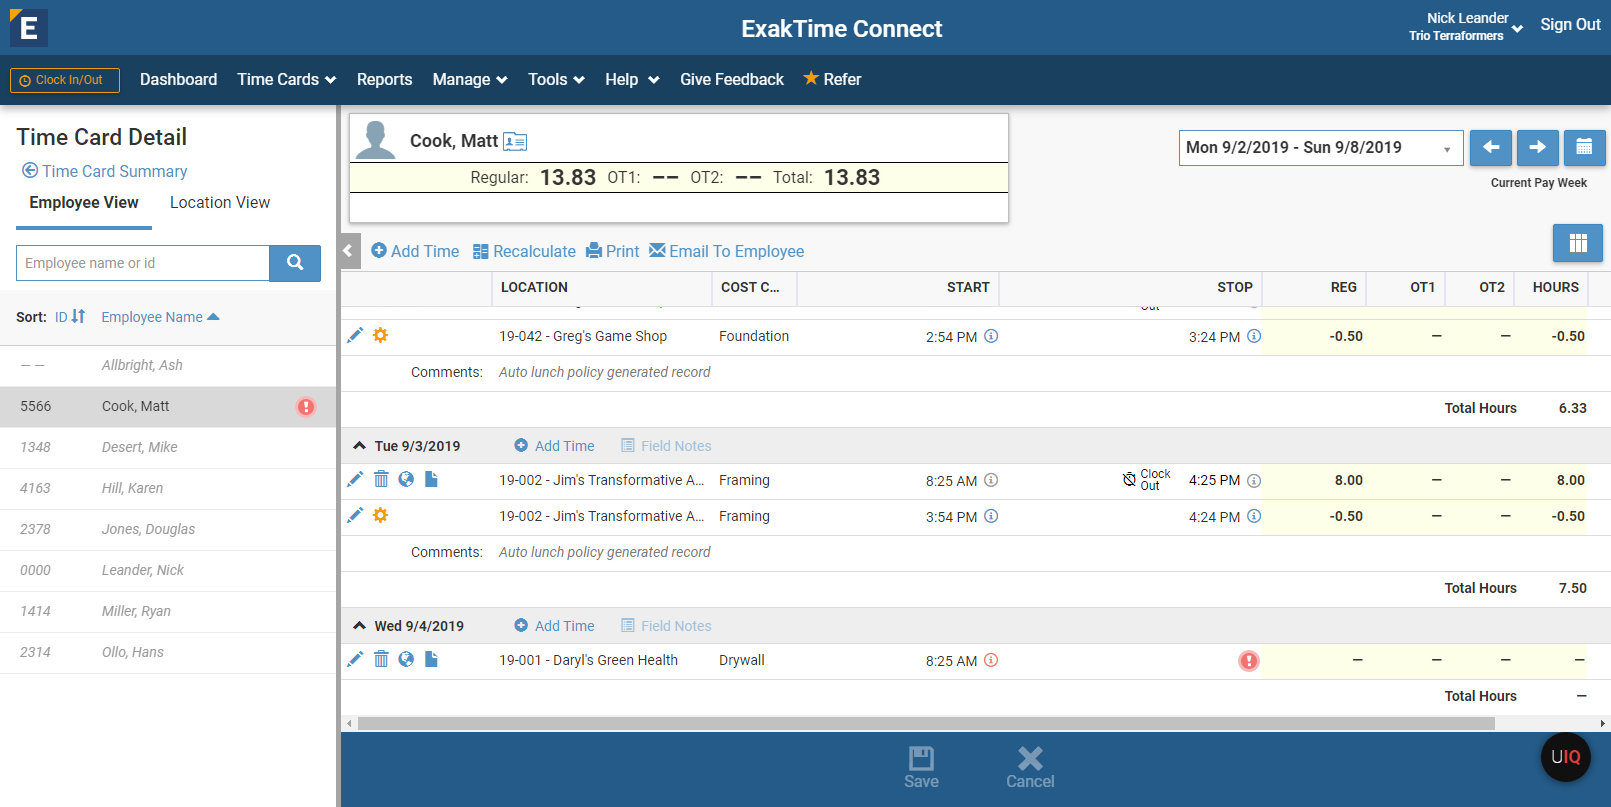1611x807 pixels.
Task: Open the Reports menu item
Action: (x=384, y=80)
